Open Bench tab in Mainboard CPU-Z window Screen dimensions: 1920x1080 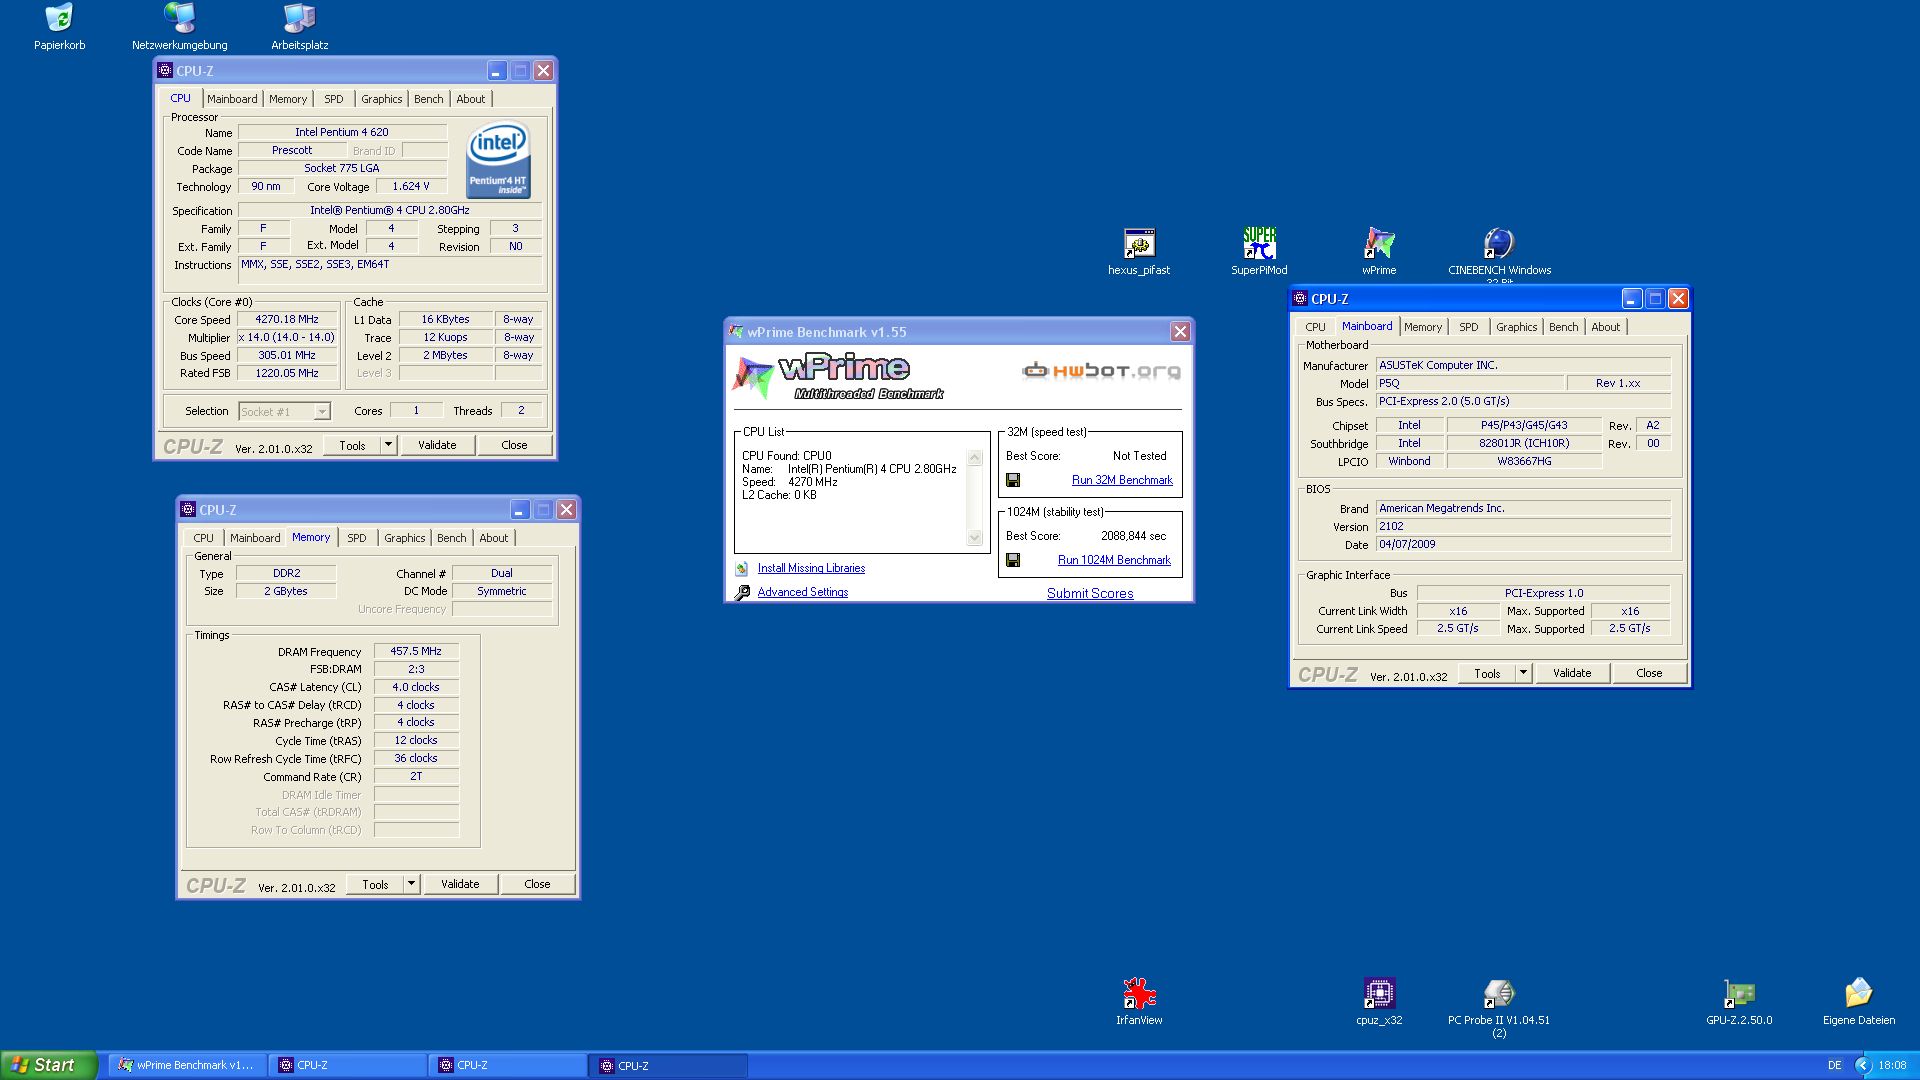point(1563,327)
